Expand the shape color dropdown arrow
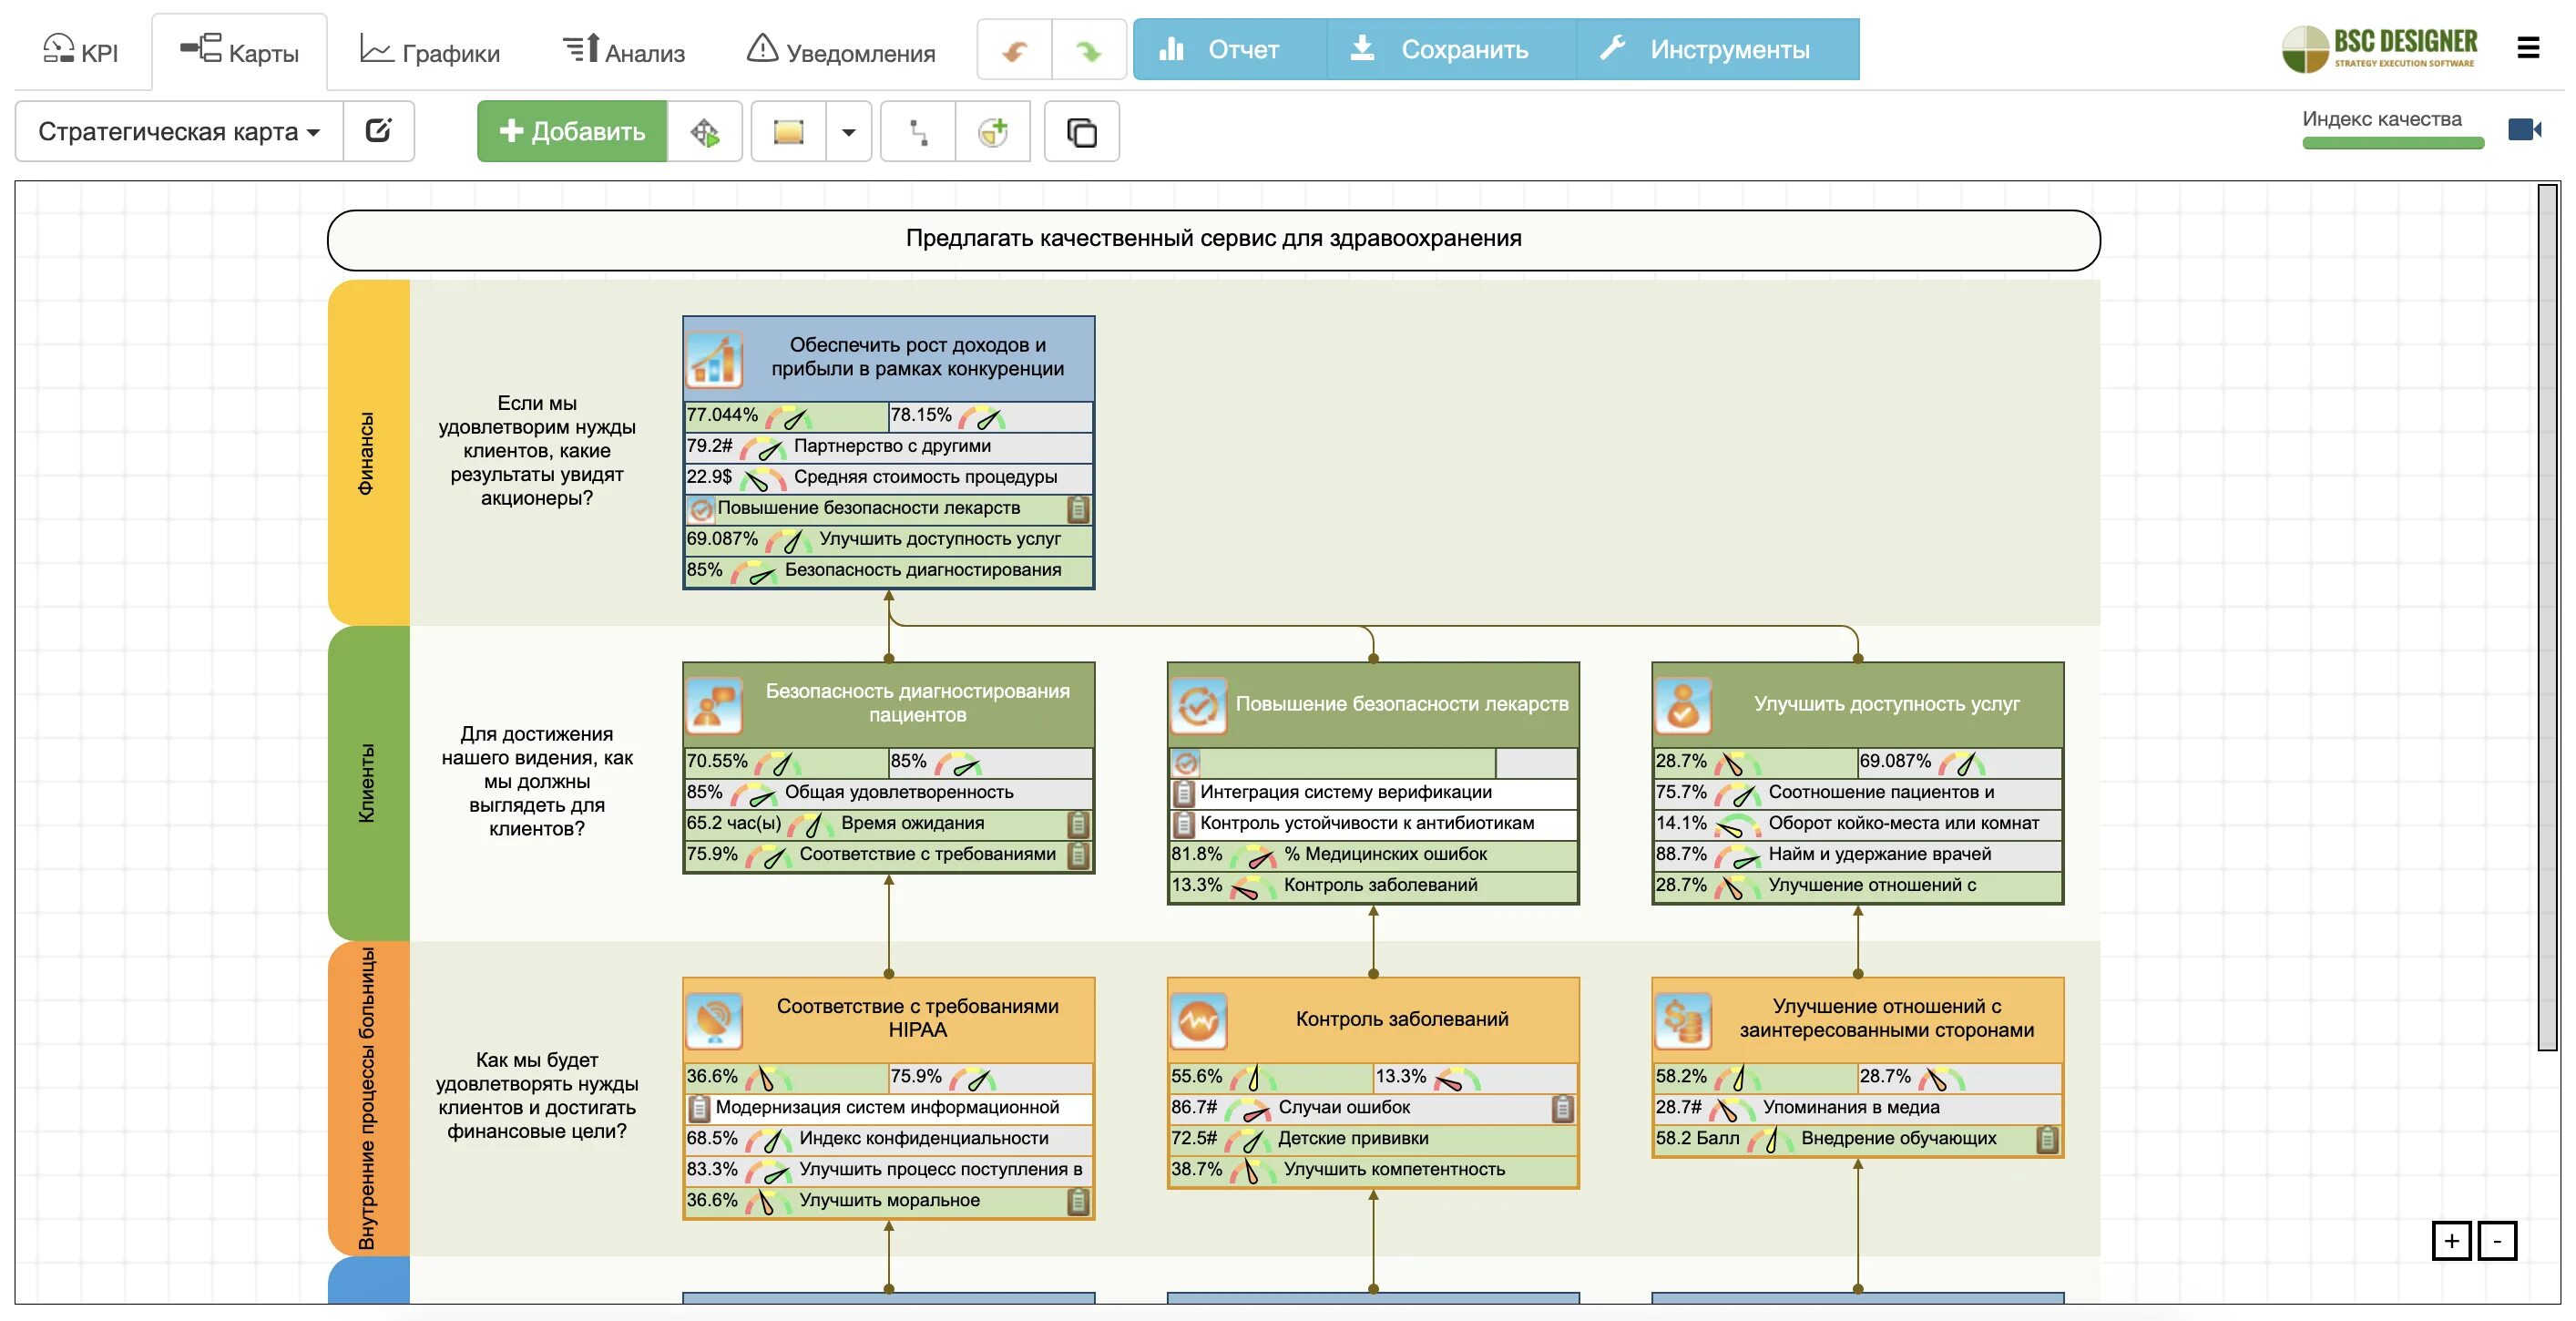This screenshot has width=2576, height=1321. tap(848, 131)
